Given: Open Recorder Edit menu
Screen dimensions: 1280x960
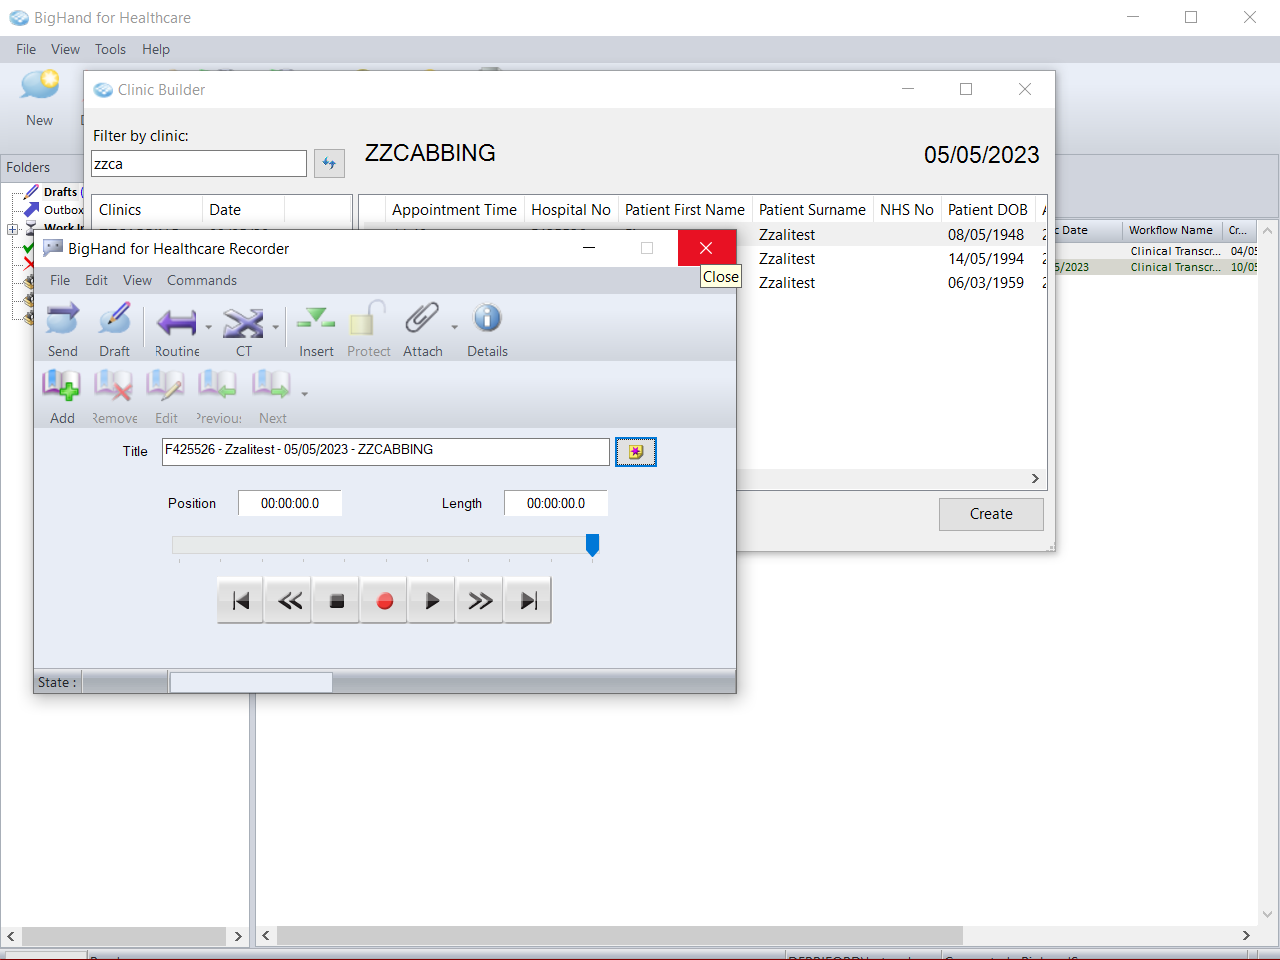Looking at the screenshot, I should pyautogui.click(x=96, y=280).
